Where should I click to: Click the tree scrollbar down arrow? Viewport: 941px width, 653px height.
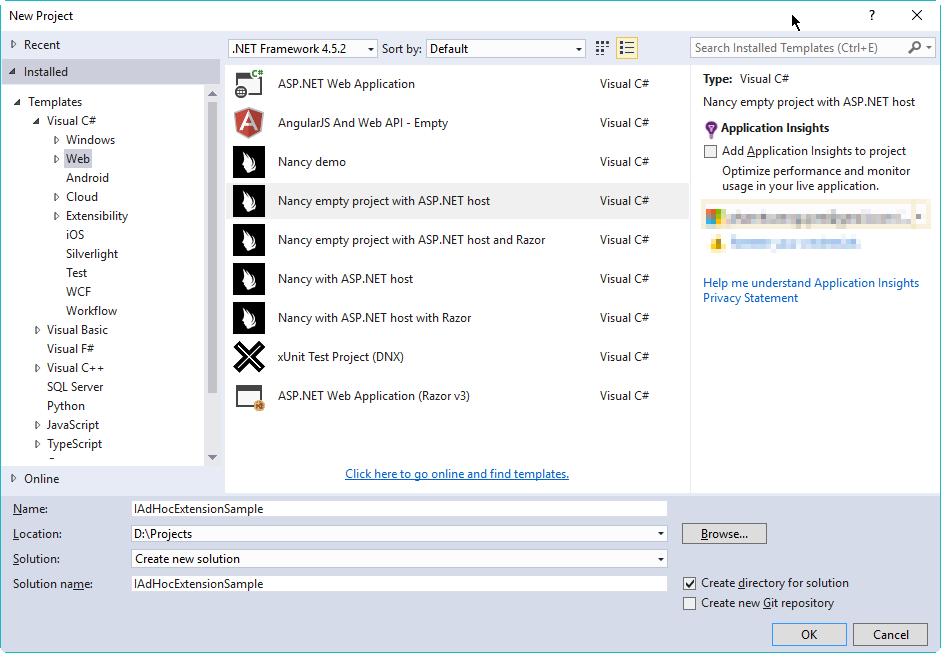click(212, 457)
